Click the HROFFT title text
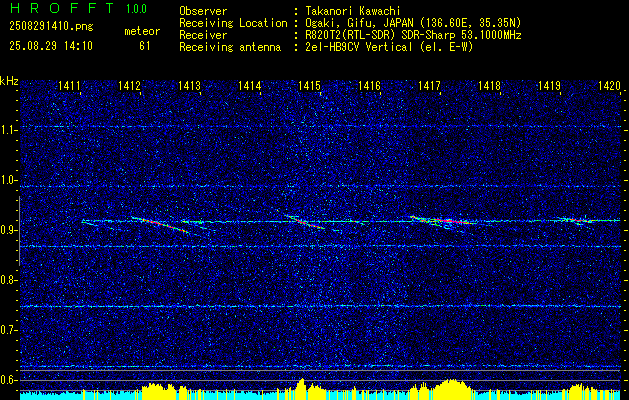The width and height of the screenshot is (629, 400). (62, 8)
